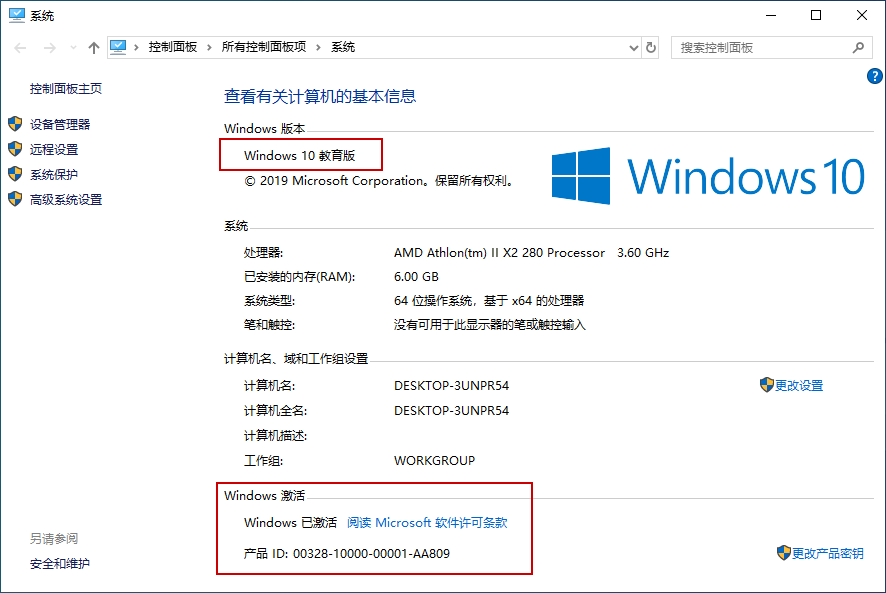This screenshot has height=593, width=886.
Task: Go up one level with Up arrow
Action: (x=94, y=48)
